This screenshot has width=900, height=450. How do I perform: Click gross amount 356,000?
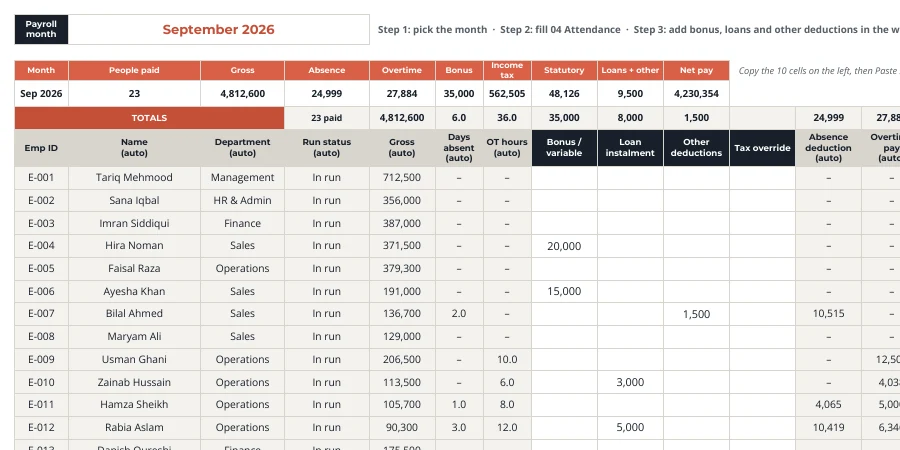coord(402,201)
